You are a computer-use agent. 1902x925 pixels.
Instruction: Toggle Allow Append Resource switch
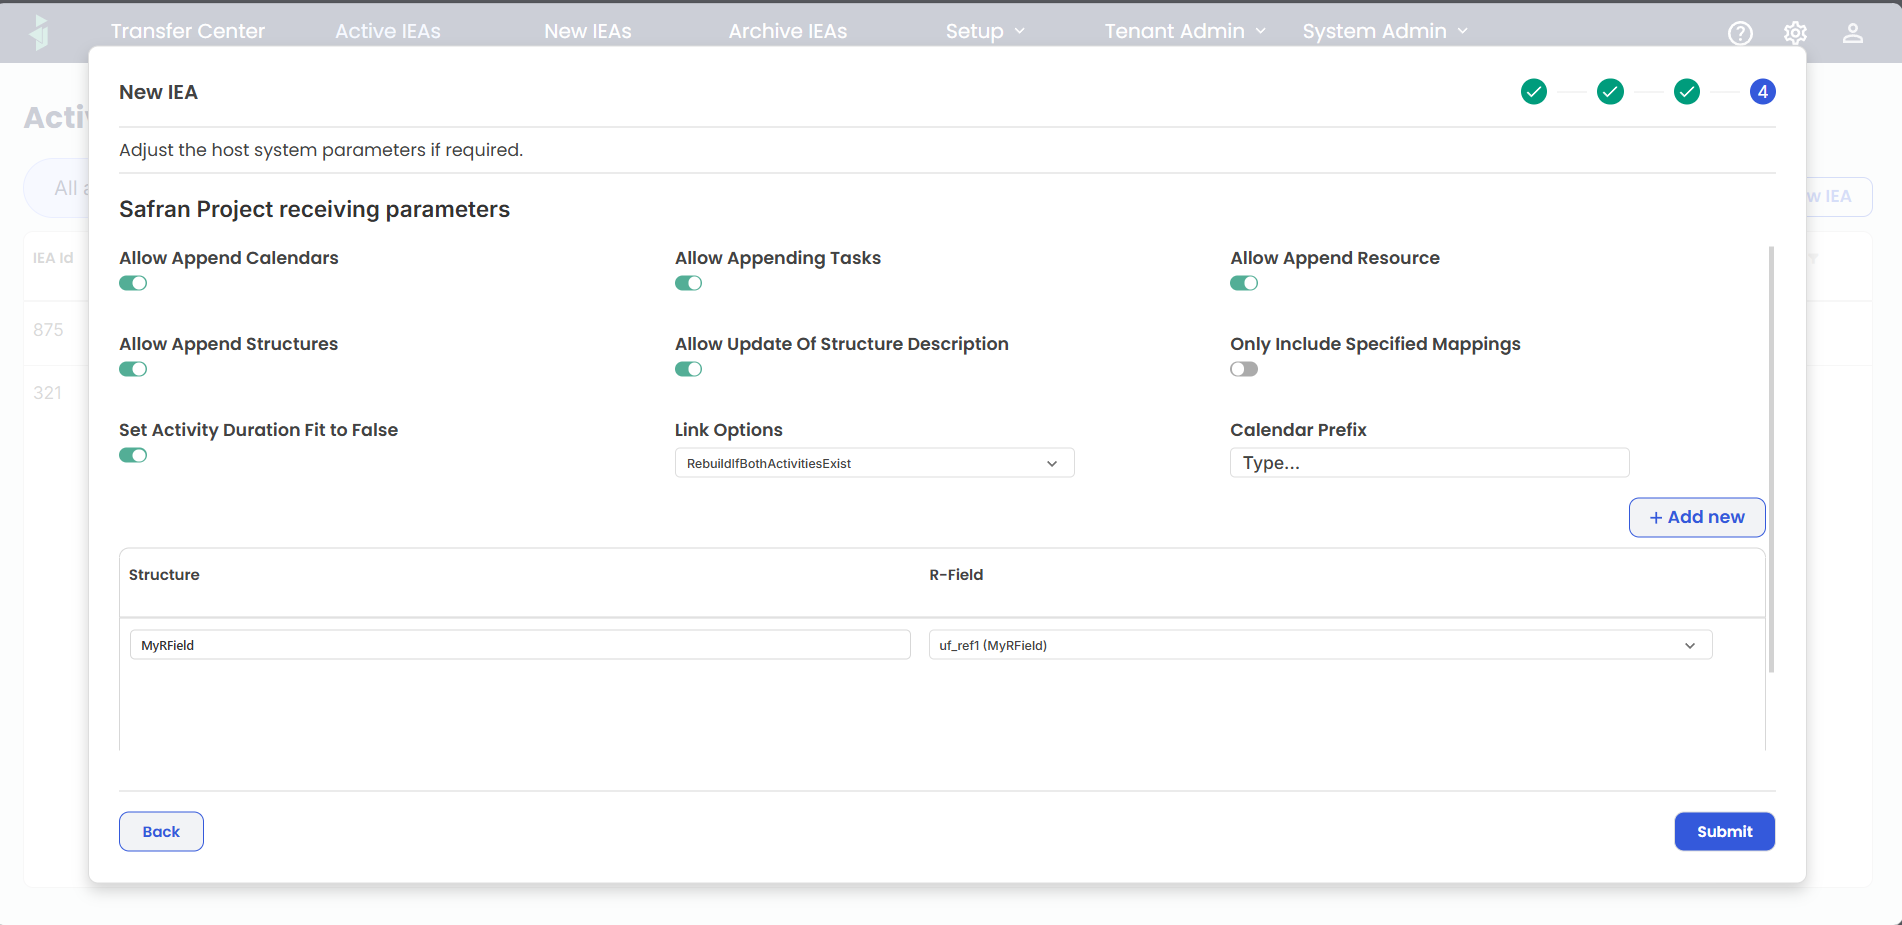(1244, 283)
